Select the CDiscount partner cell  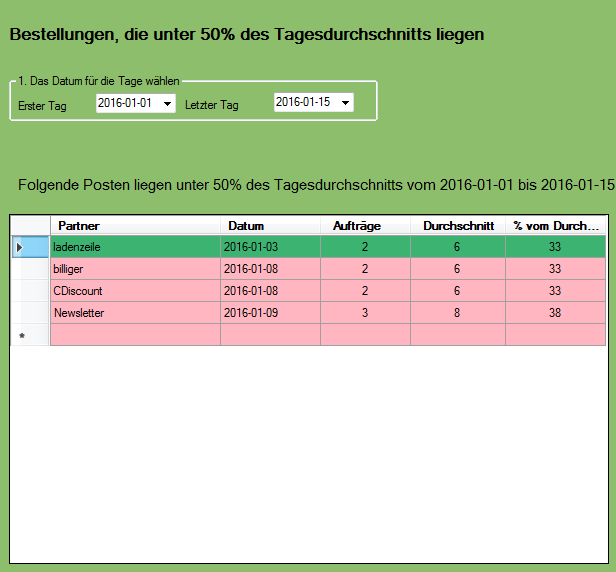pyautogui.click(x=135, y=291)
